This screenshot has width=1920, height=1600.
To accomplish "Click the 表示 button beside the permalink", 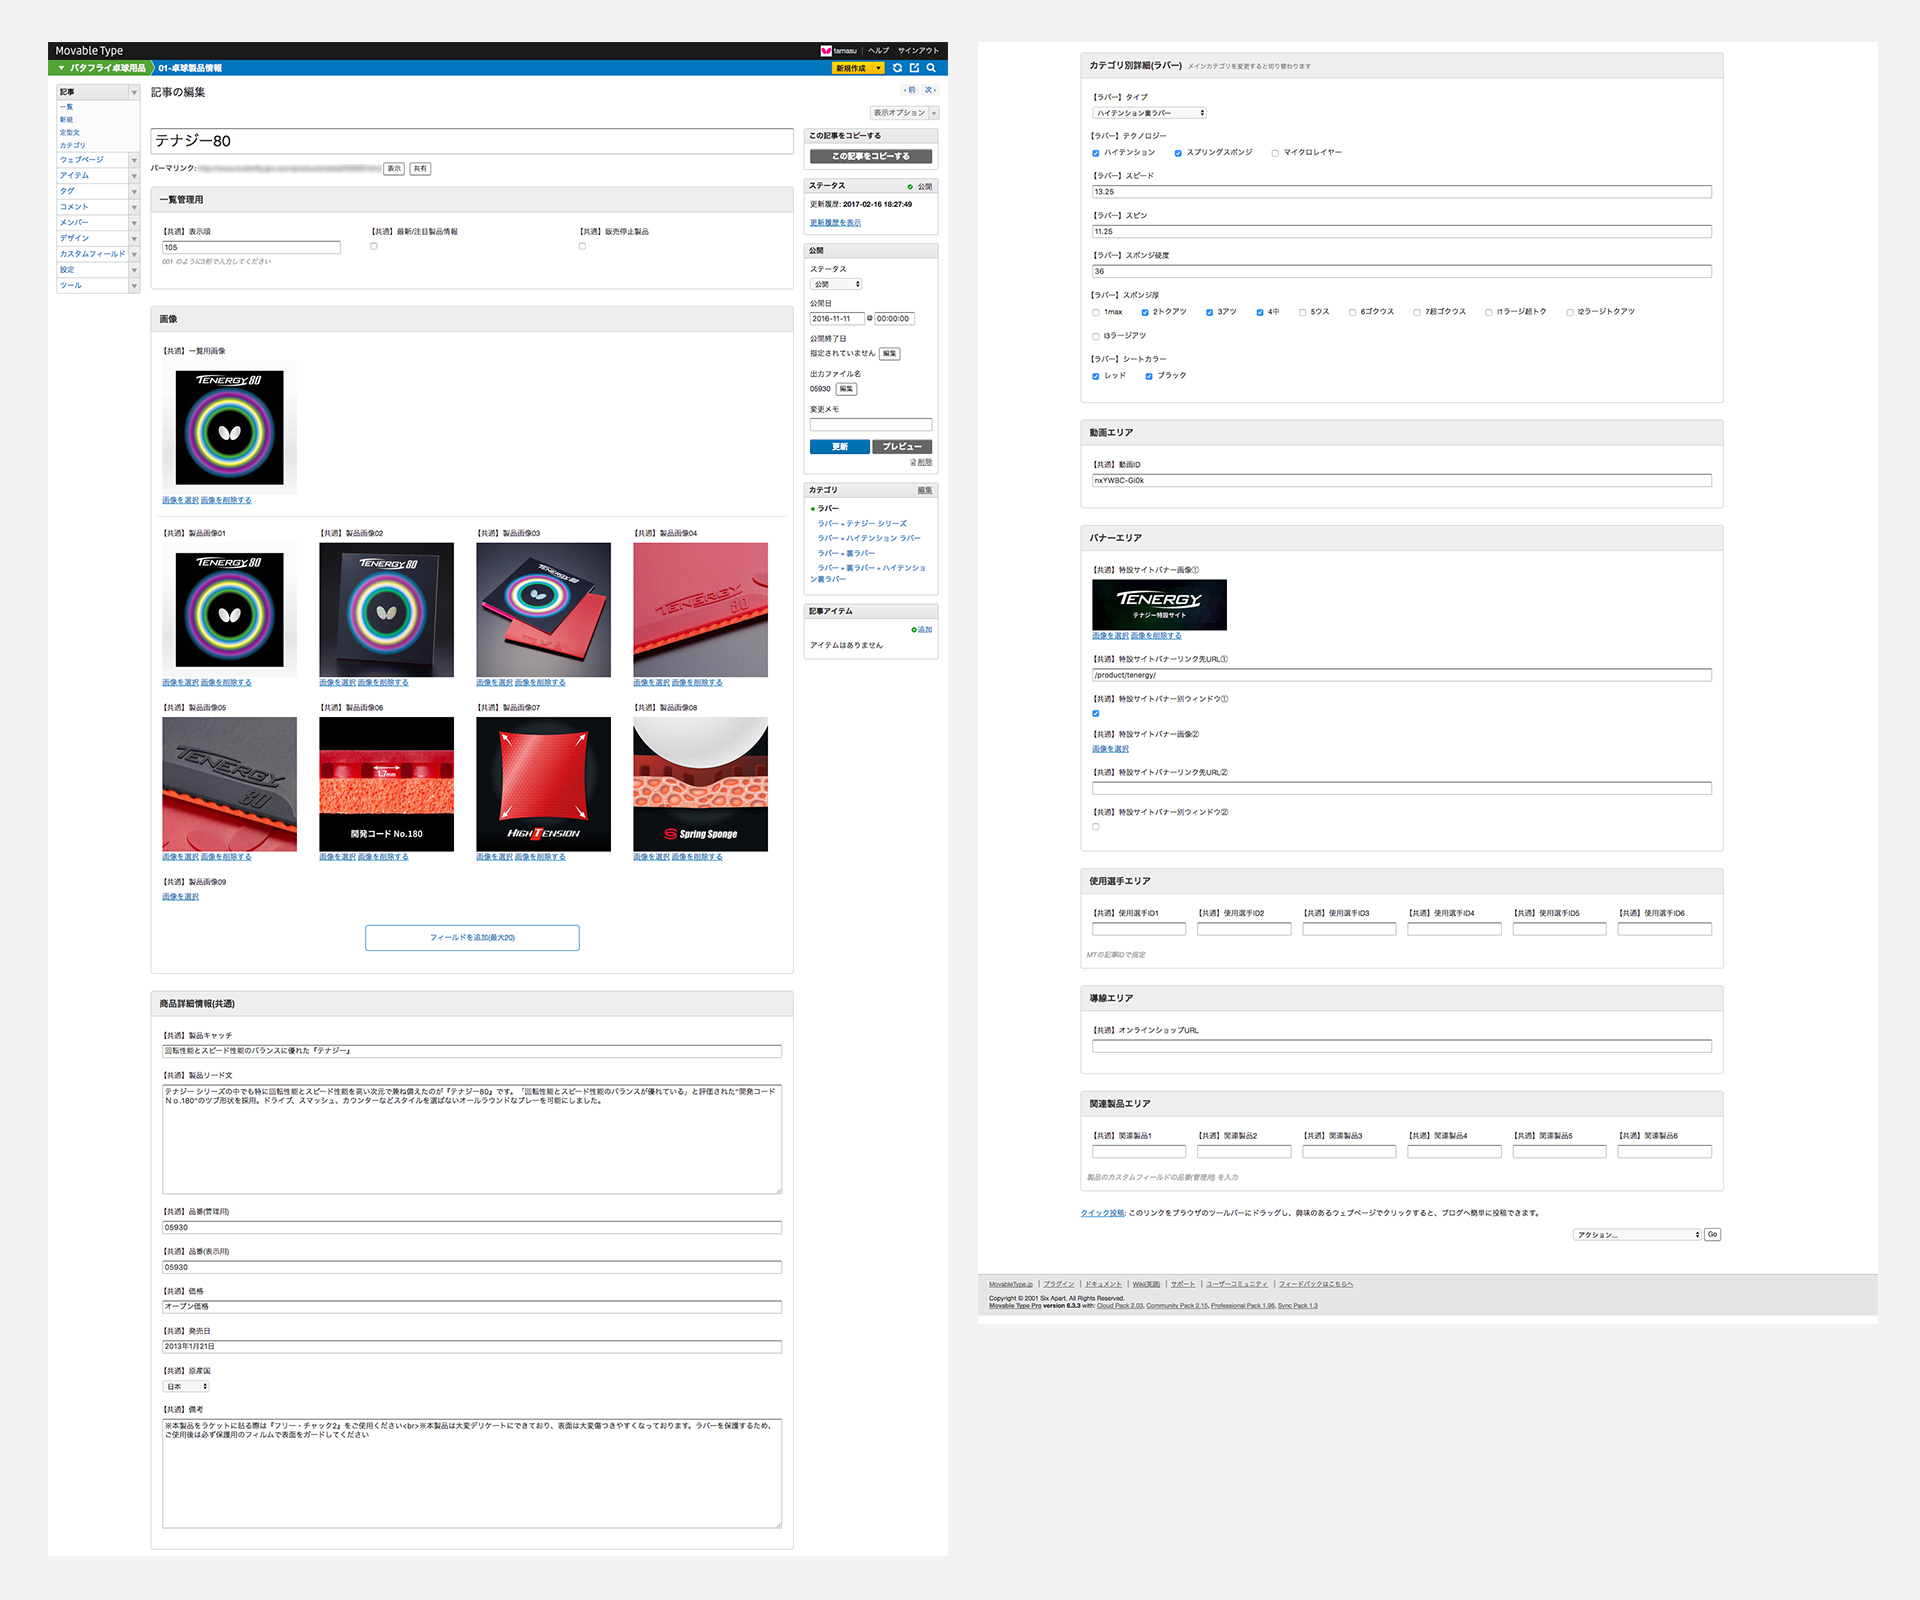I will click(394, 169).
